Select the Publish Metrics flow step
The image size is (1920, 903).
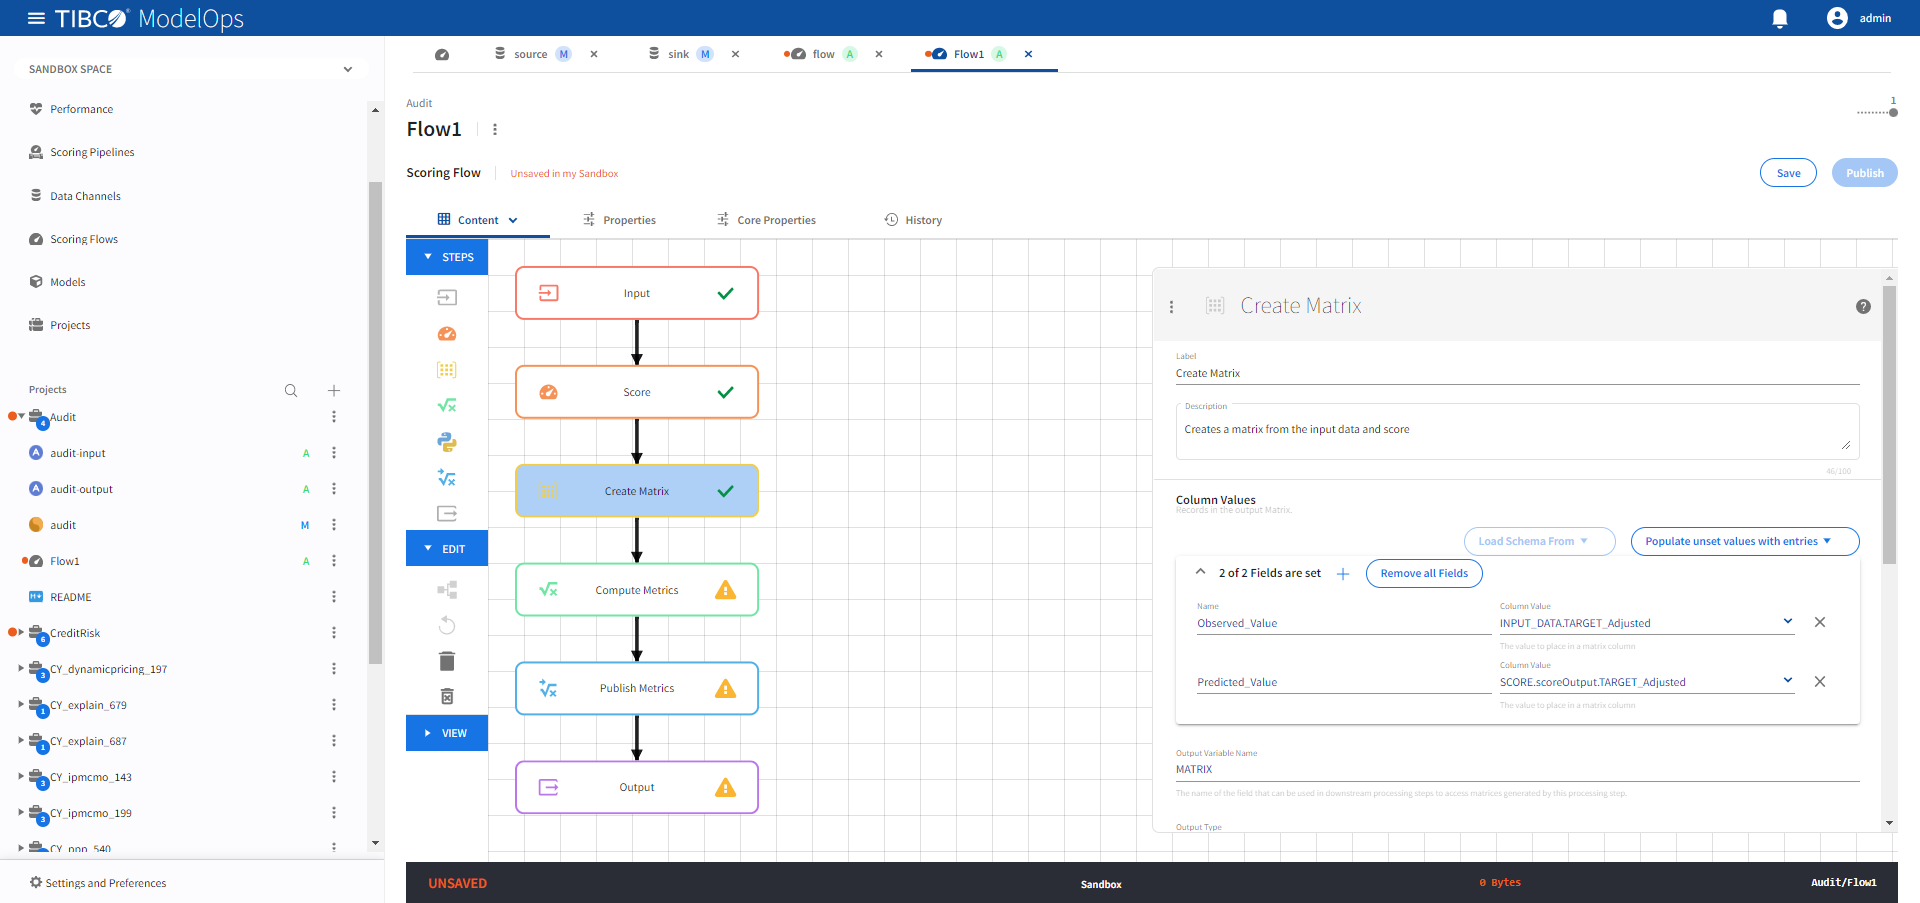637,688
